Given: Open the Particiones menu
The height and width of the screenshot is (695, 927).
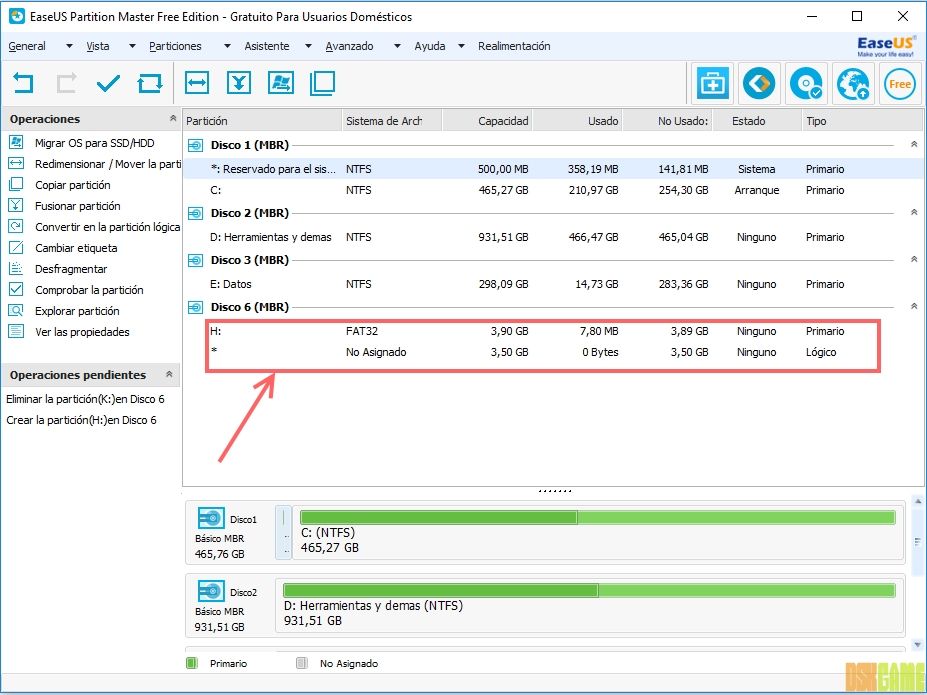Looking at the screenshot, I should coord(175,46).
